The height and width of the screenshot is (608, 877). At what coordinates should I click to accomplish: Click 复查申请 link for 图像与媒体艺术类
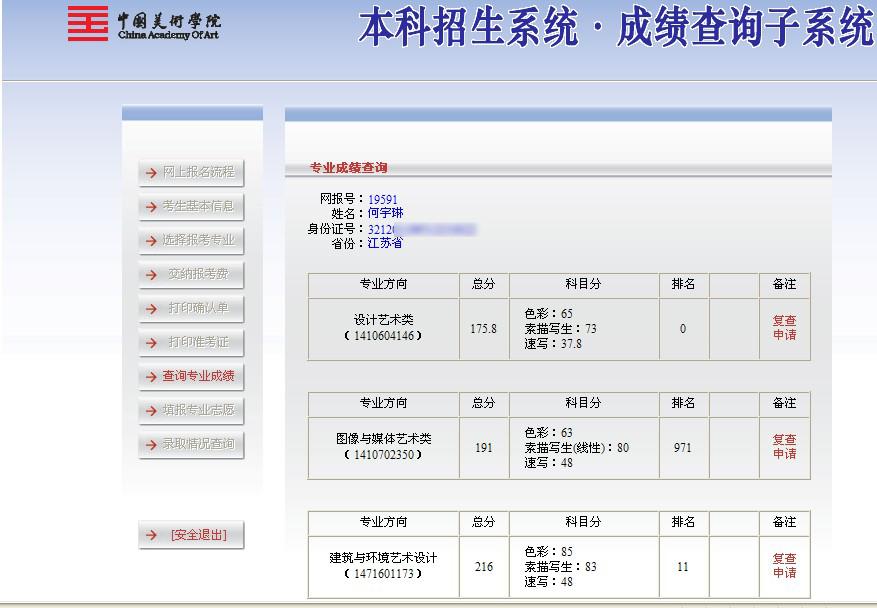784,447
